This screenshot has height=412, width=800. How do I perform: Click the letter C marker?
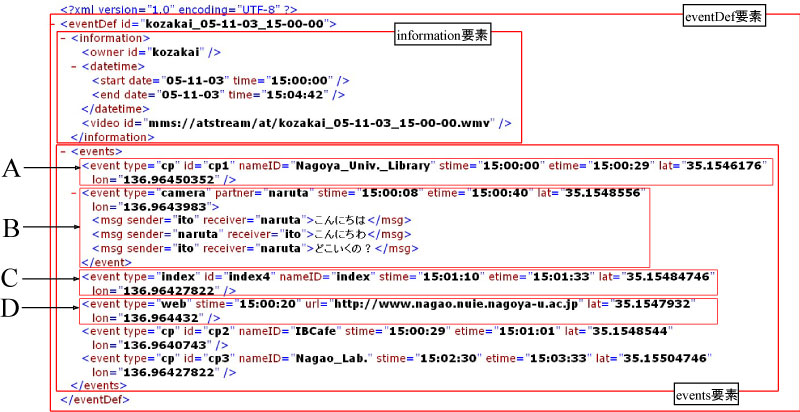(13, 275)
